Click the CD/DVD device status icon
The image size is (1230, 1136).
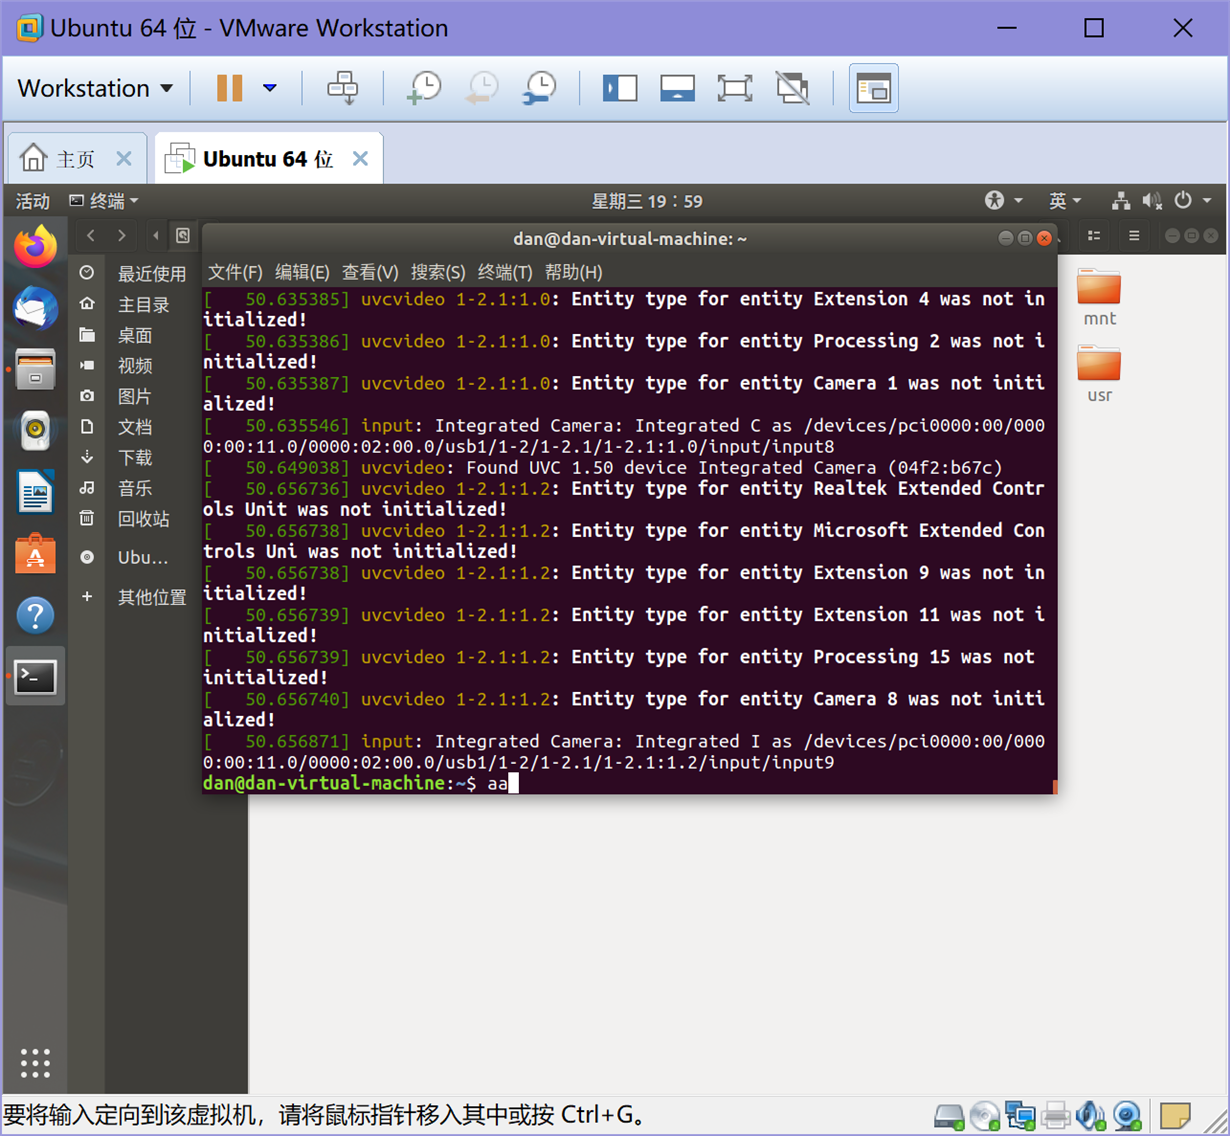tap(984, 1115)
